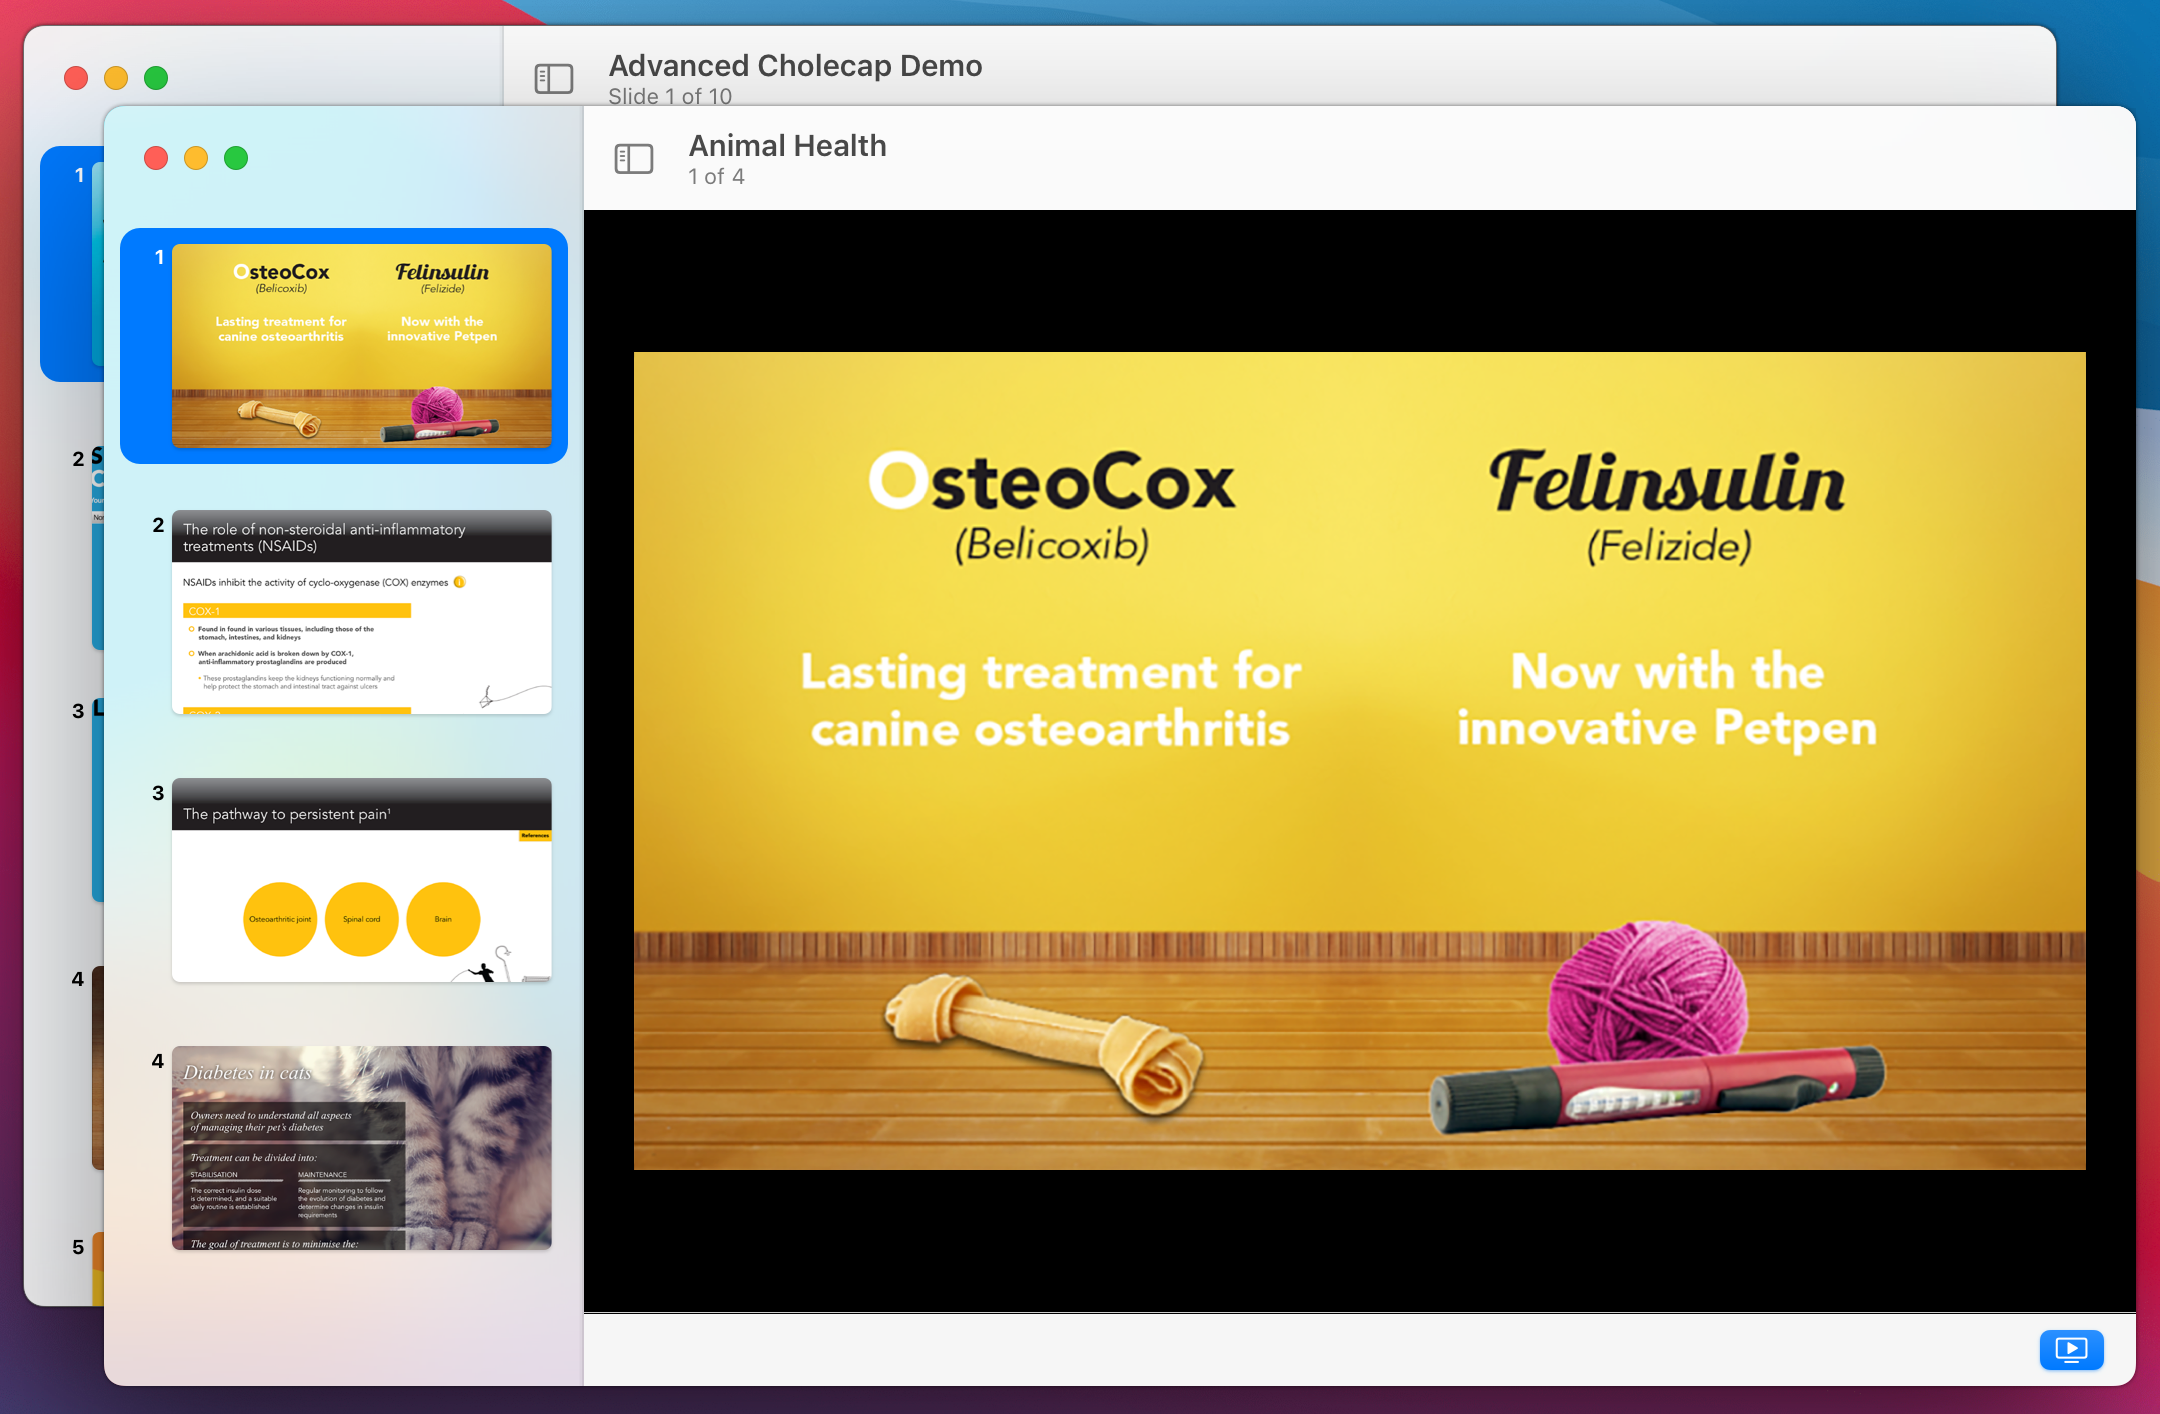Close the Animal Health window

pyautogui.click(x=156, y=159)
